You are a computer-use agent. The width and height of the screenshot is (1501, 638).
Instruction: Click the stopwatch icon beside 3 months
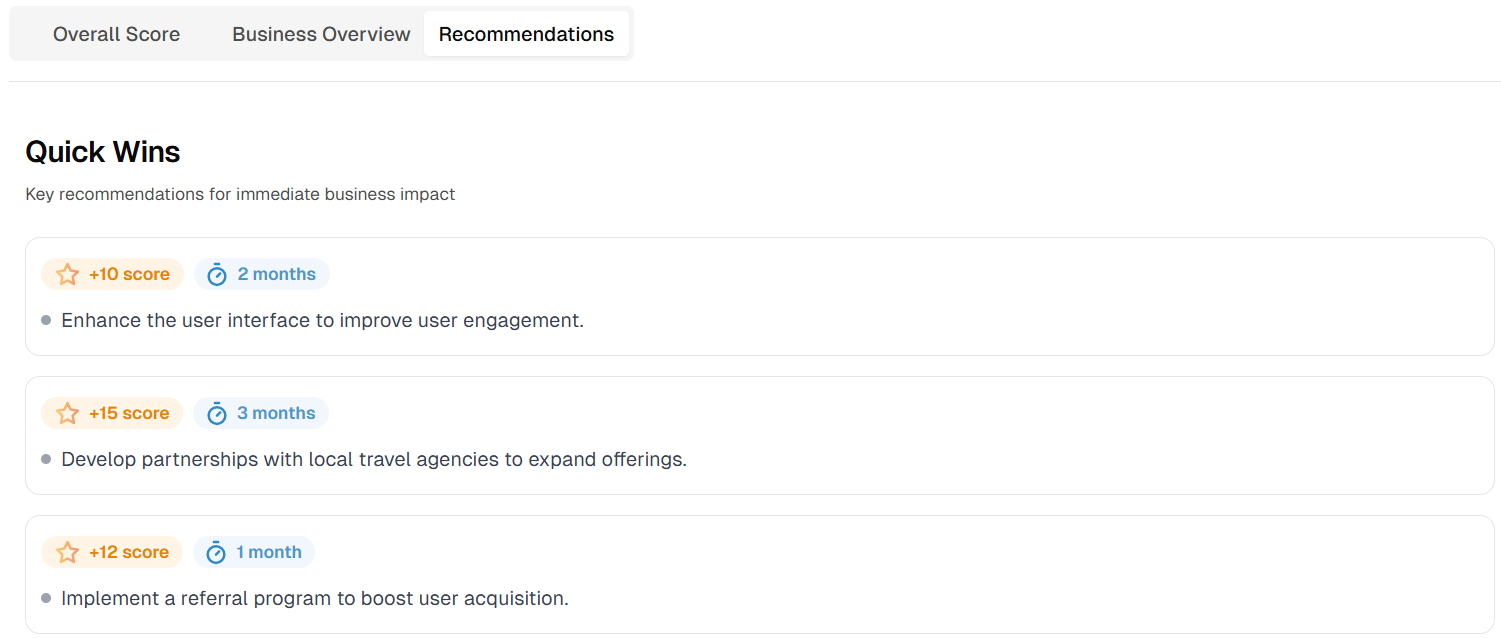217,413
